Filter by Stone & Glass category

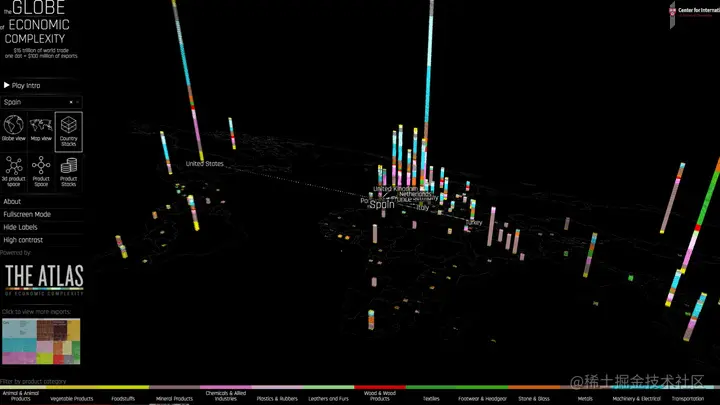tap(534, 399)
